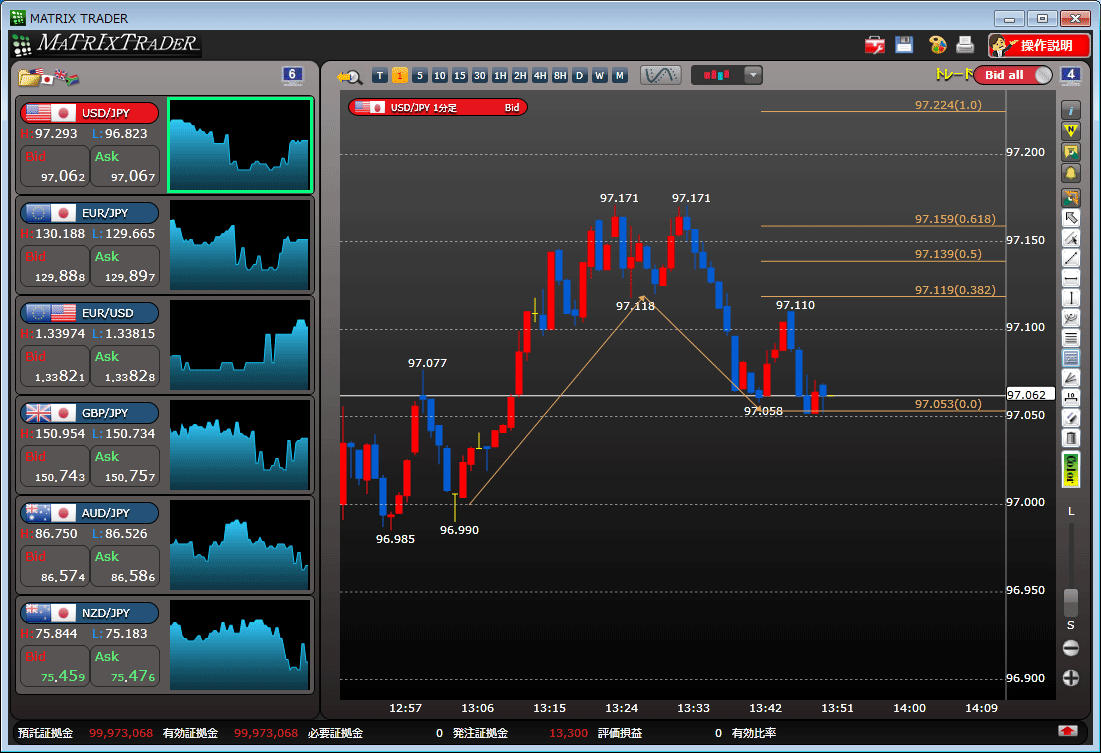Click the pencil edit-object tool icon
This screenshot has height=753, width=1101.
[x=1071, y=238]
